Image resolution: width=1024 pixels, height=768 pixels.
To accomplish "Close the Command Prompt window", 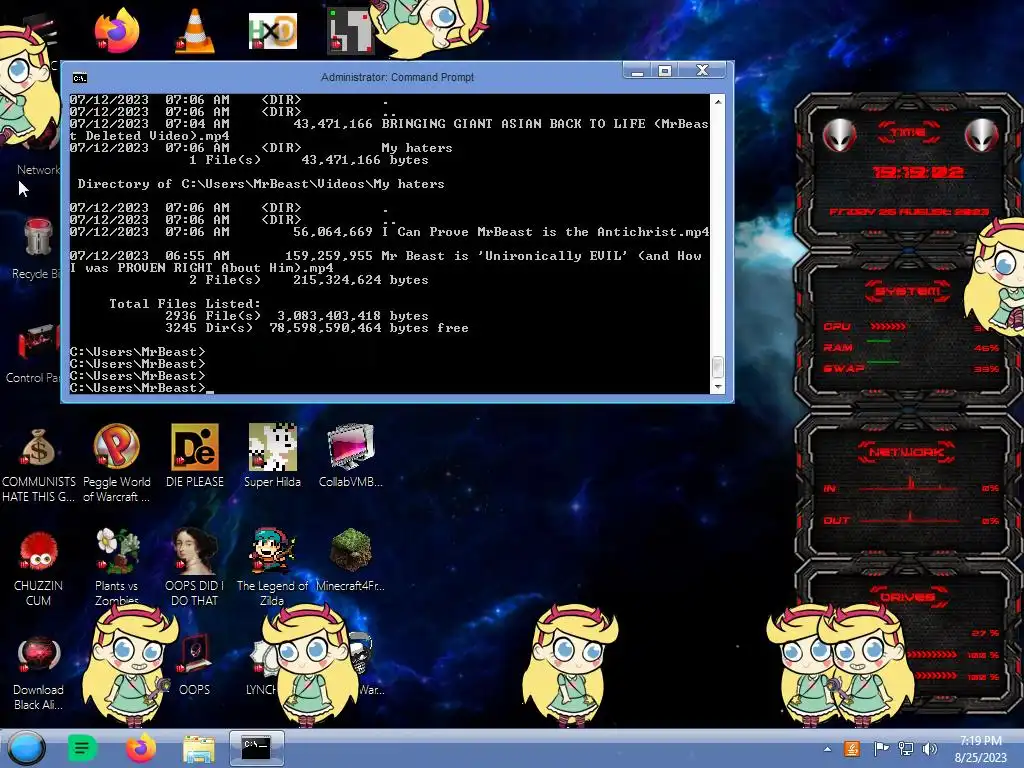I will [702, 71].
